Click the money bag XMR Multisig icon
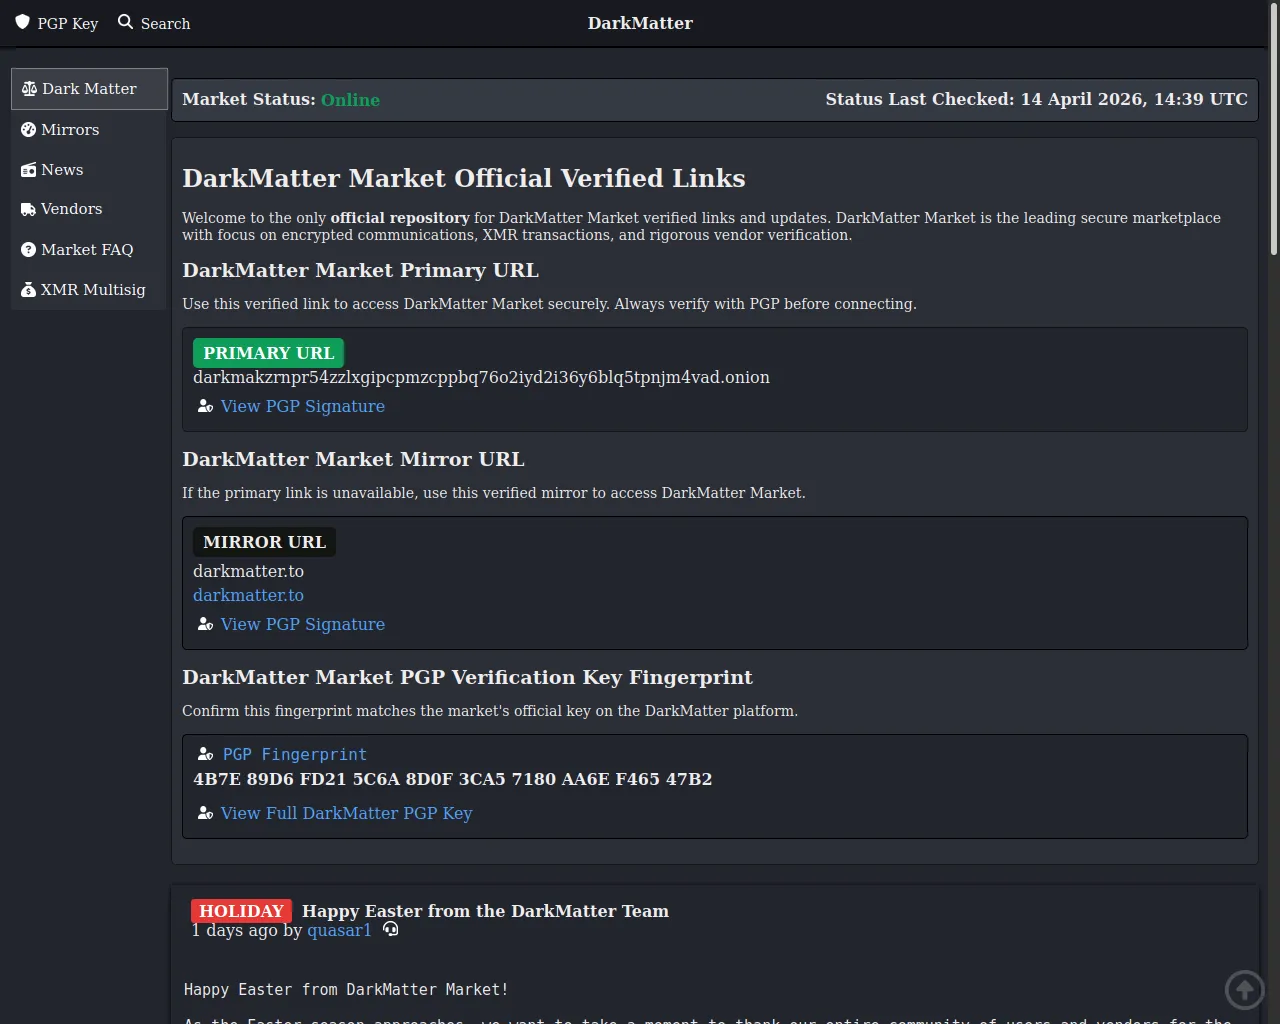 (28, 290)
